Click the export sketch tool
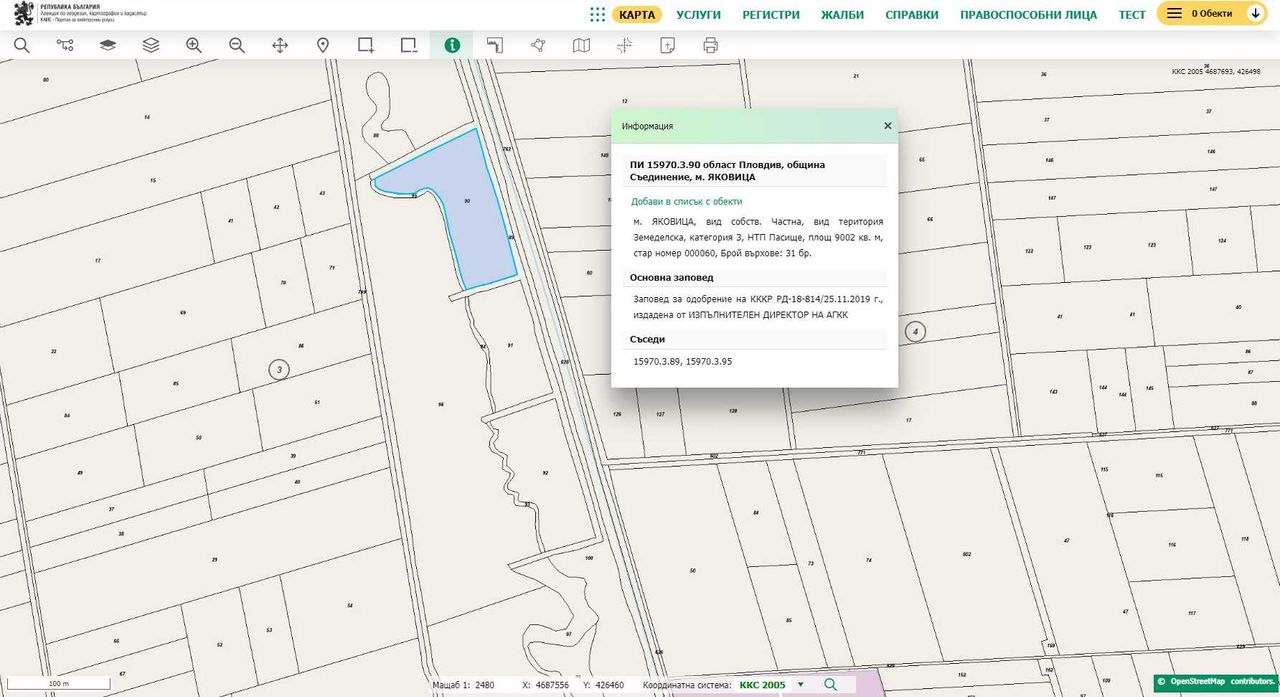The width and height of the screenshot is (1280, 697). [667, 45]
